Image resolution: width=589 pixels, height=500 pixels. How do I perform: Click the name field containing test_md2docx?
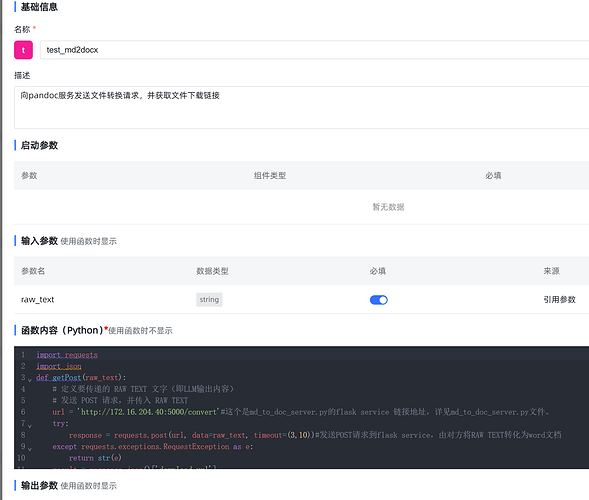click(x=314, y=50)
